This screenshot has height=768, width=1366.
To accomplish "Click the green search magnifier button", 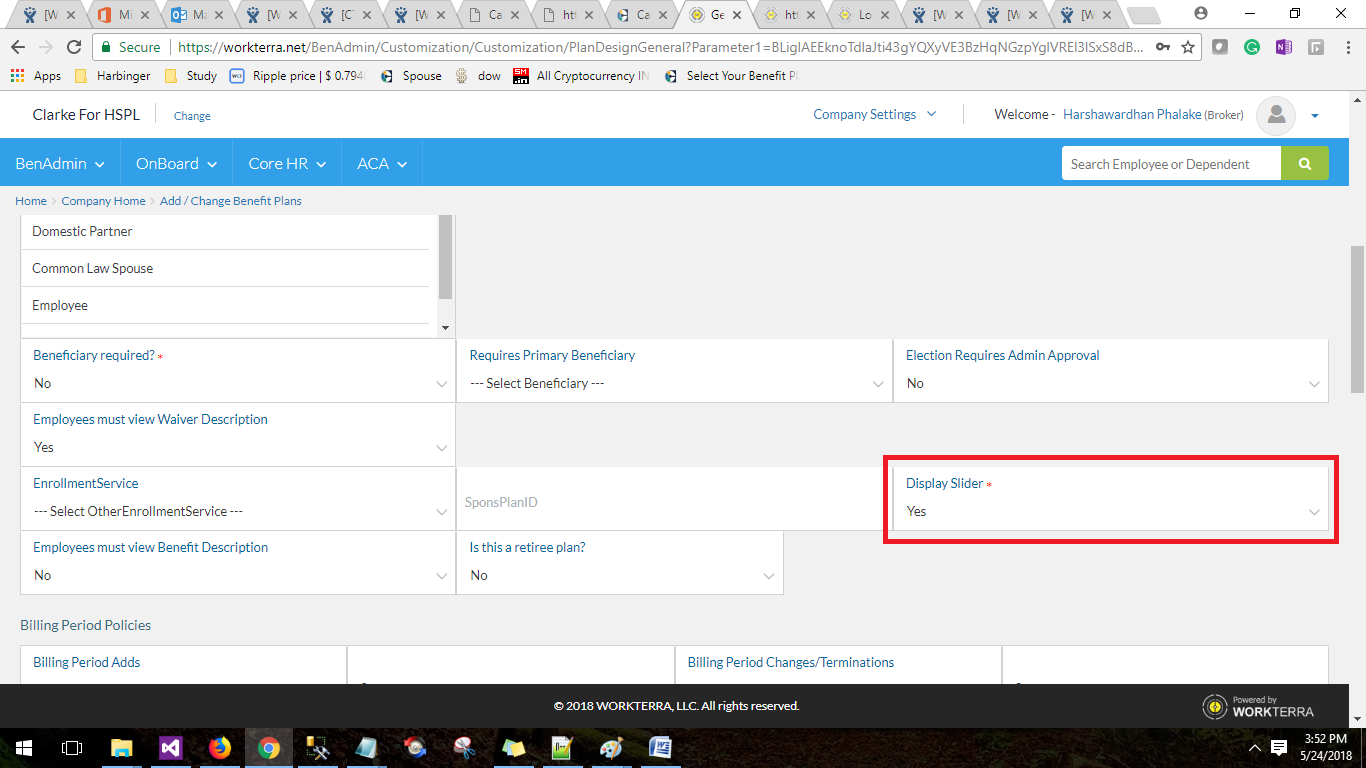I will (1305, 162).
